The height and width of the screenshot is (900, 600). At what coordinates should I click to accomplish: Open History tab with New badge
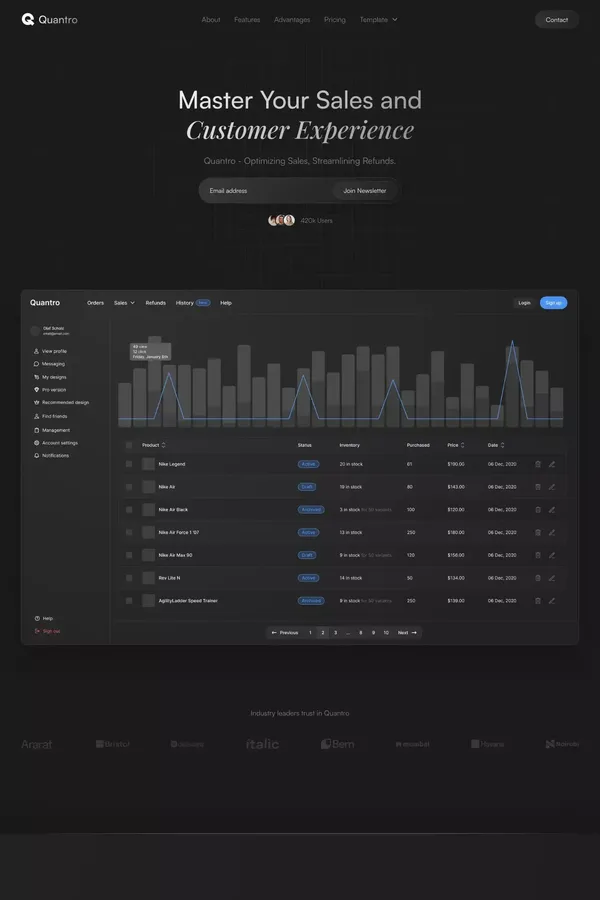(x=193, y=302)
